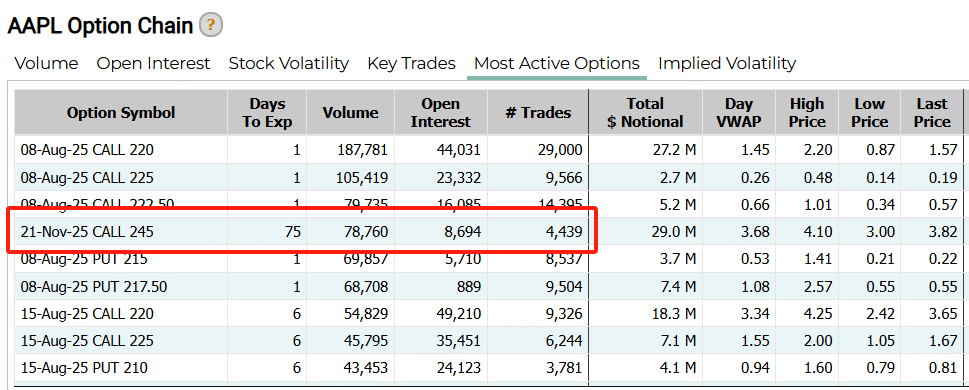Sort by Open Interest column header

click(441, 112)
